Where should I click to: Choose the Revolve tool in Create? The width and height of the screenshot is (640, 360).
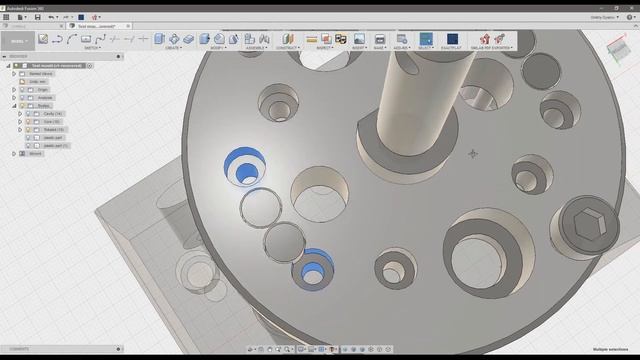pos(174,39)
